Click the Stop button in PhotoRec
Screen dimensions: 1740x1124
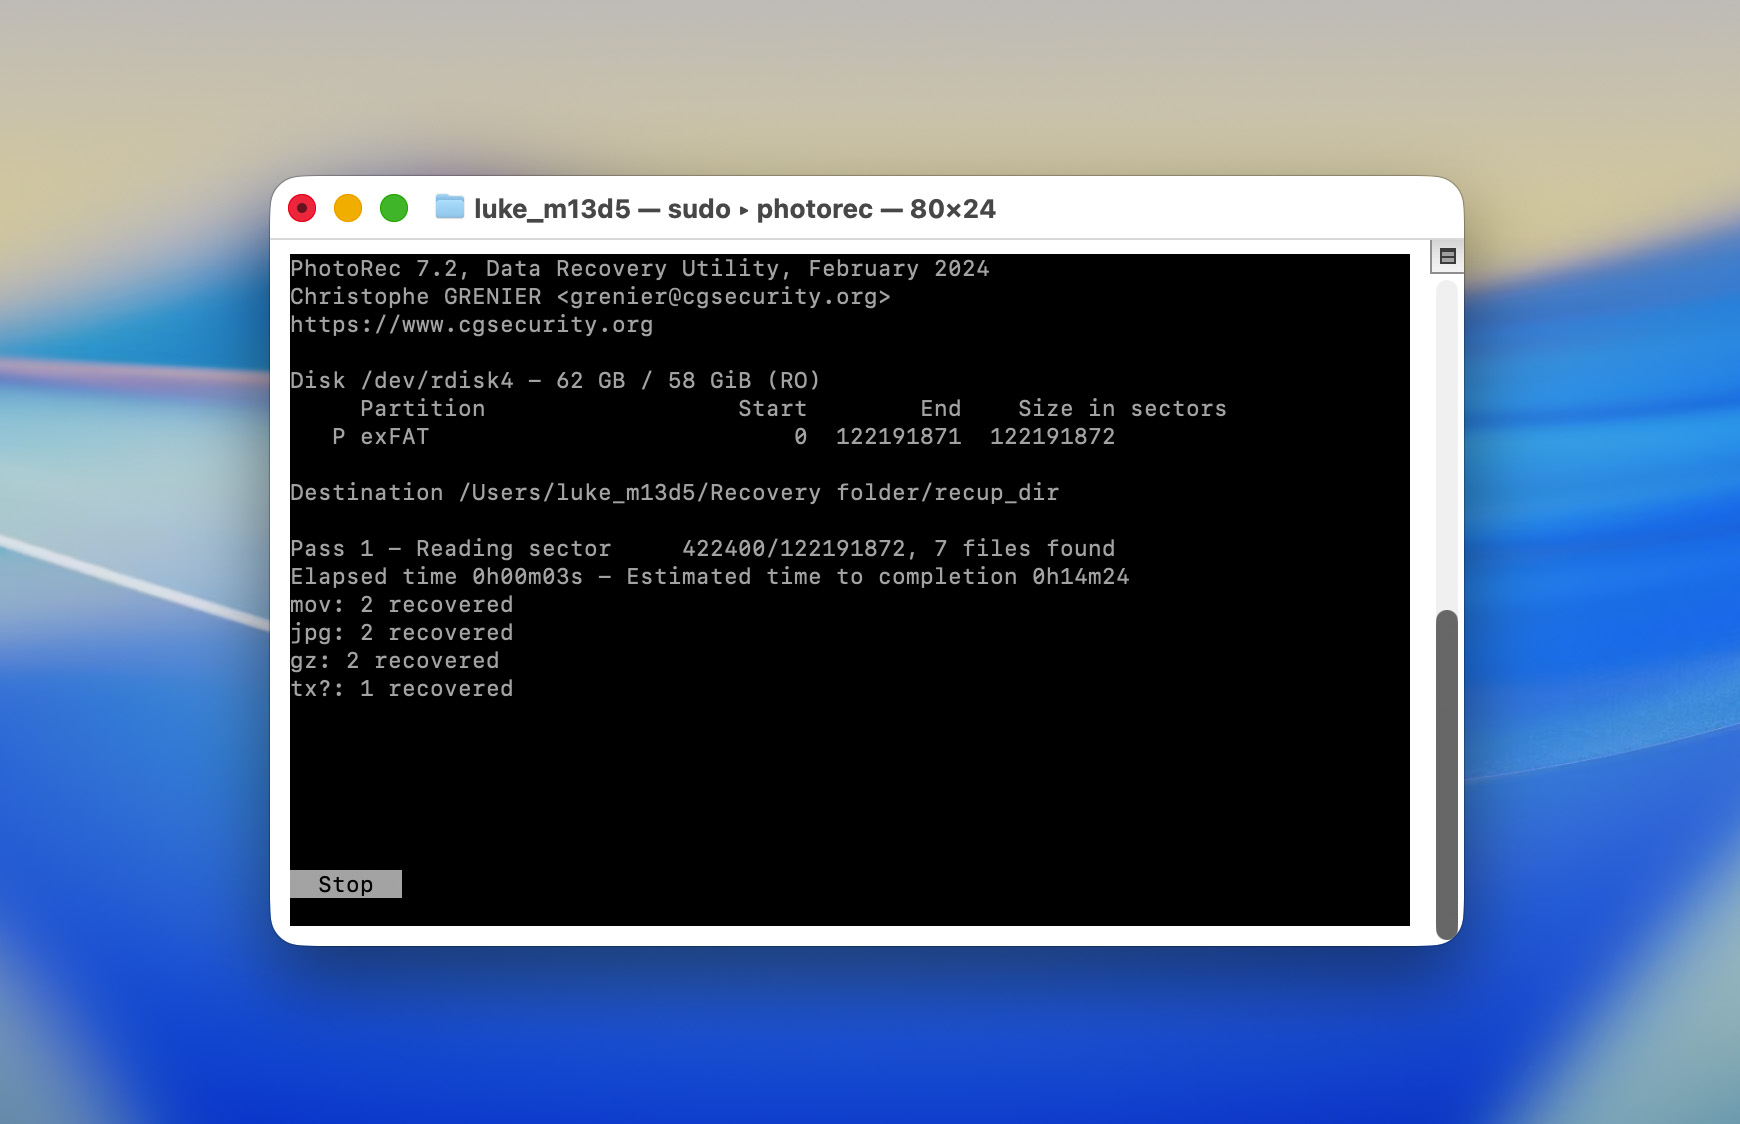point(346,884)
